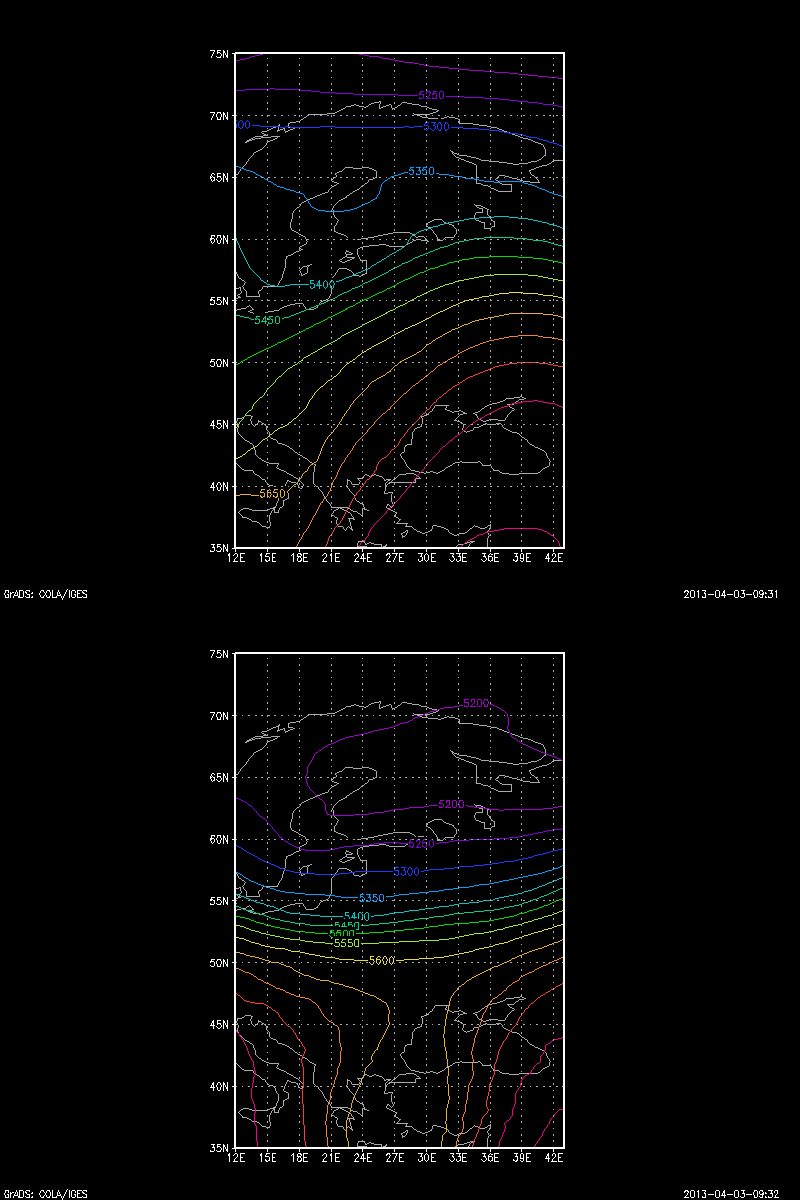Click the timestamp 2013-04-03-09:31

click(x=731, y=594)
